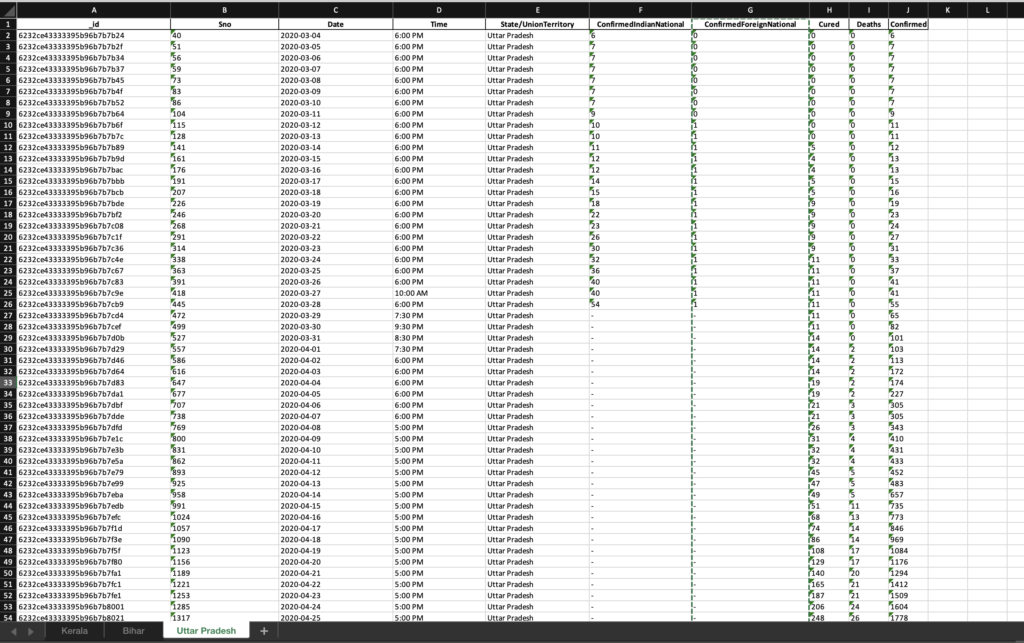Click the add new sheet plus button
The height and width of the screenshot is (643, 1024).
[x=264, y=631]
